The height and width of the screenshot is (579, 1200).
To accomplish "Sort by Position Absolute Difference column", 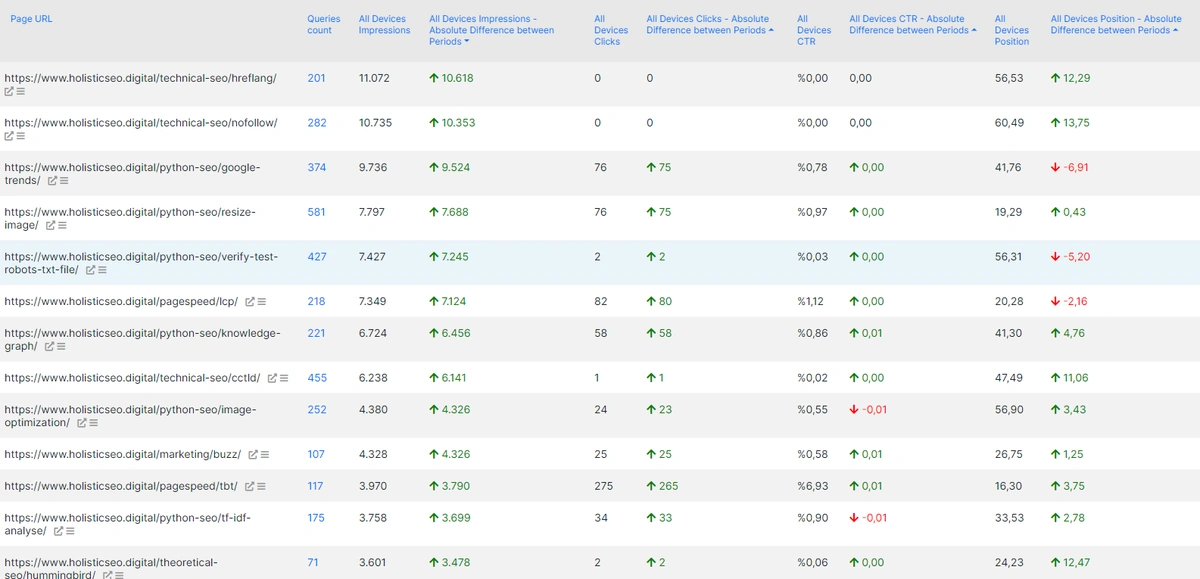I will (1115, 24).
